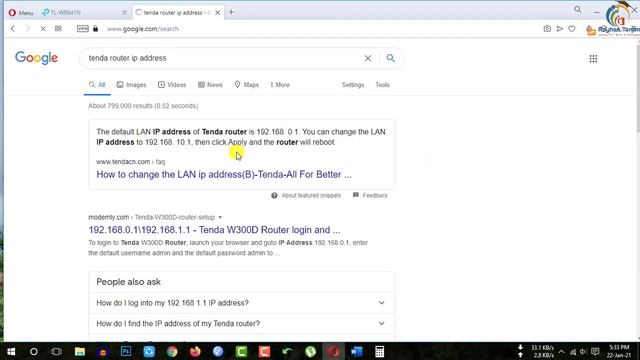Image resolution: width=640 pixels, height=360 pixels.
Task: Expand How do I find Tenda router IP question
Action: 242,324
